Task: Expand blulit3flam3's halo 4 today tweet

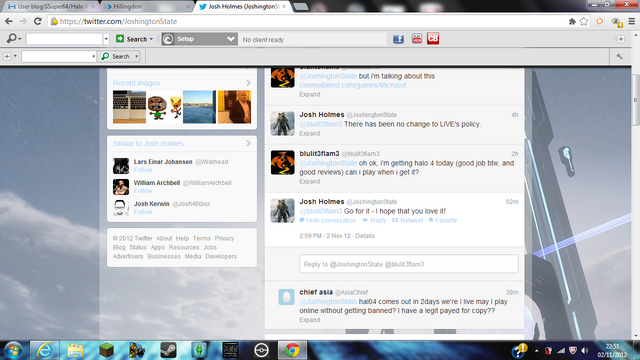Action: pos(310,181)
